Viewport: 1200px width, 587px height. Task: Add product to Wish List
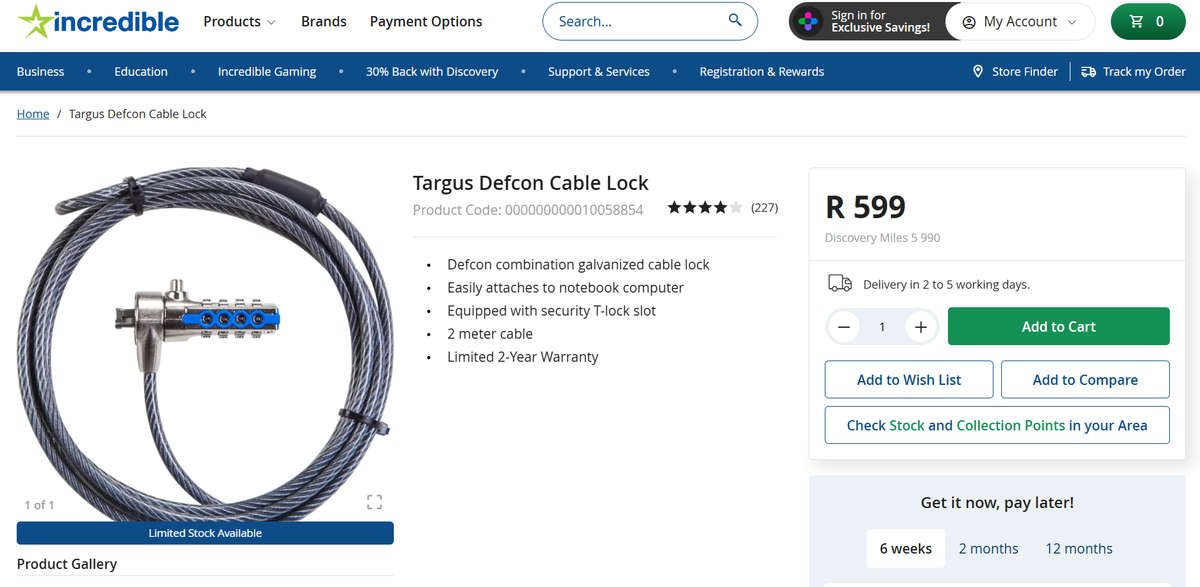click(908, 379)
